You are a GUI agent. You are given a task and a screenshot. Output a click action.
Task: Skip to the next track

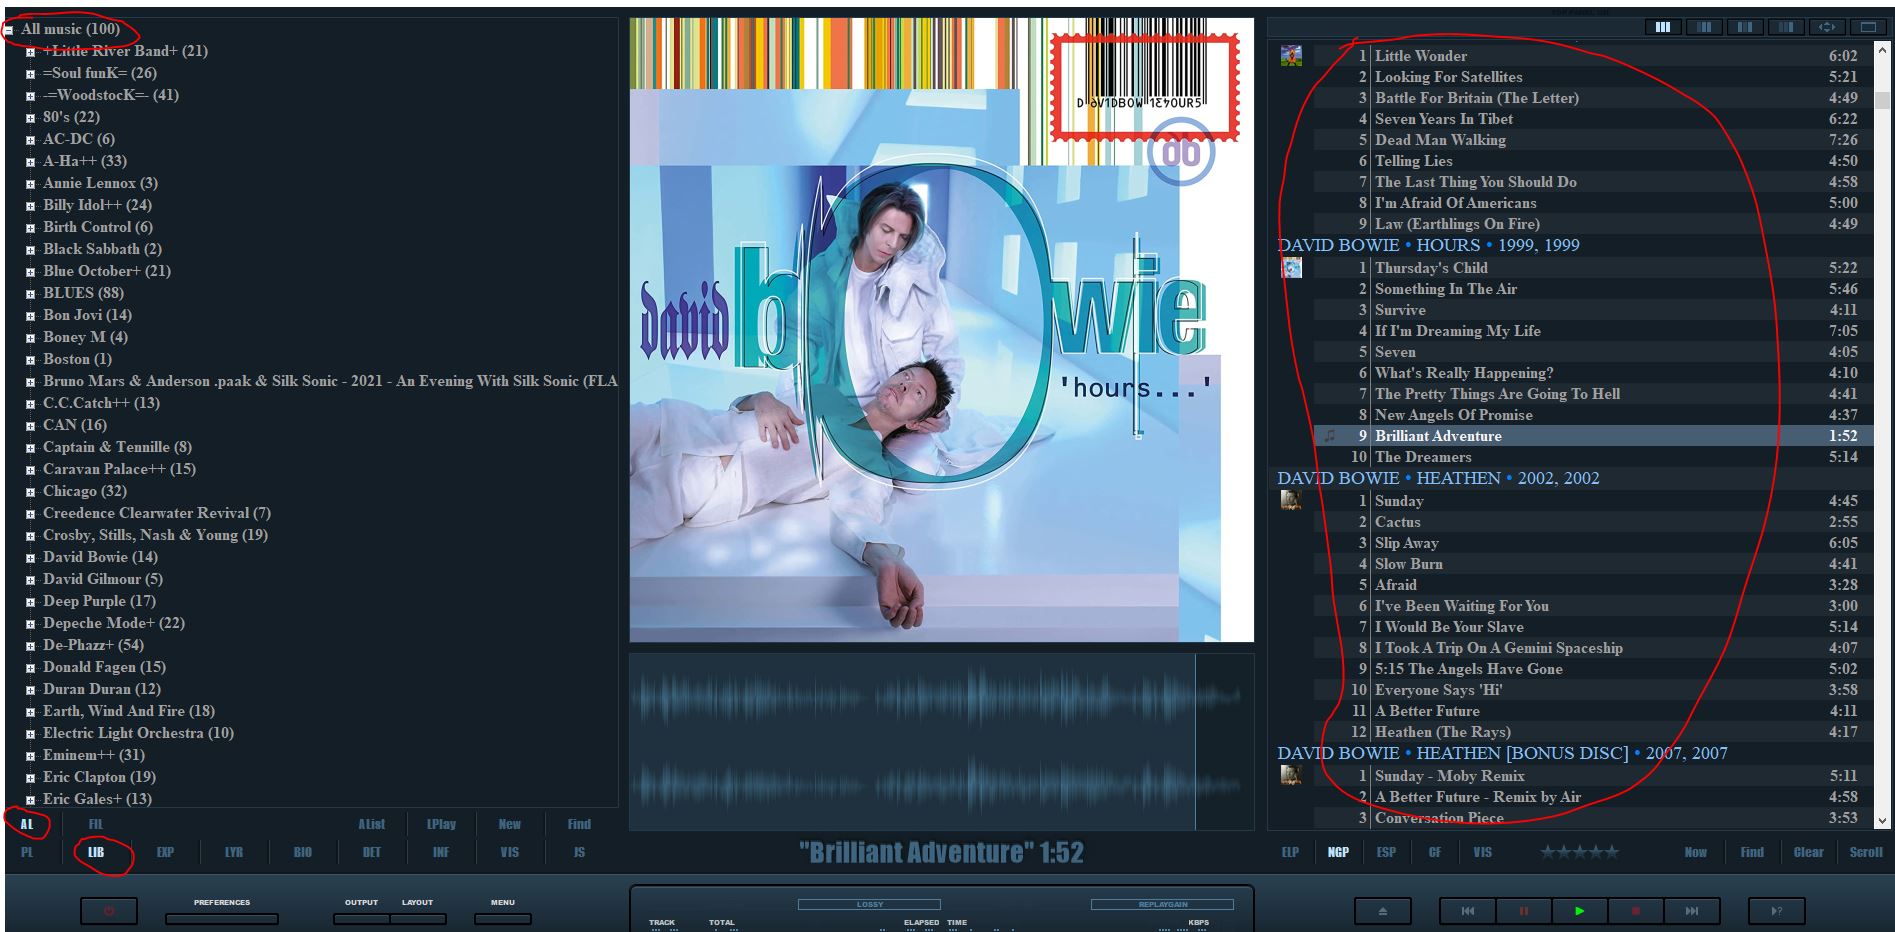click(x=1692, y=911)
